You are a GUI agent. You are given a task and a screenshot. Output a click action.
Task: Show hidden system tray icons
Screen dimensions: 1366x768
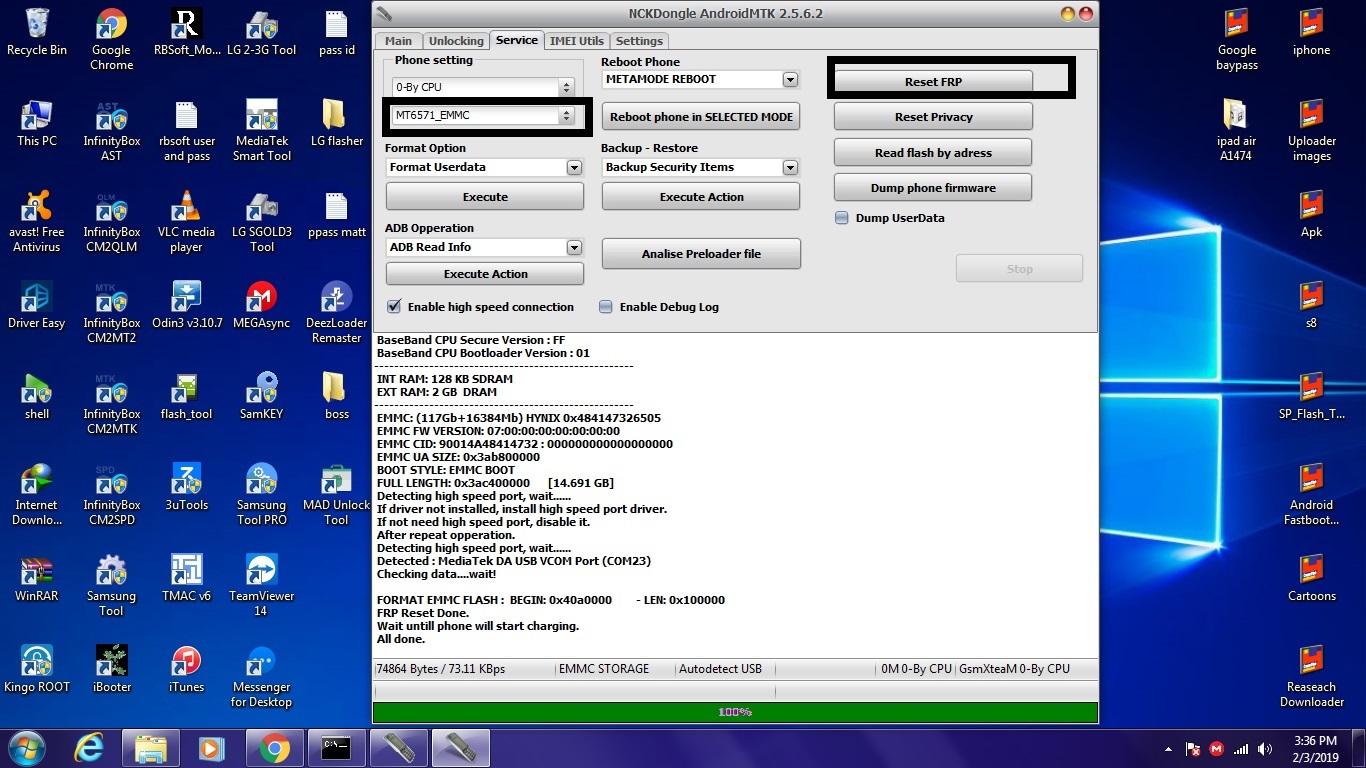1169,749
